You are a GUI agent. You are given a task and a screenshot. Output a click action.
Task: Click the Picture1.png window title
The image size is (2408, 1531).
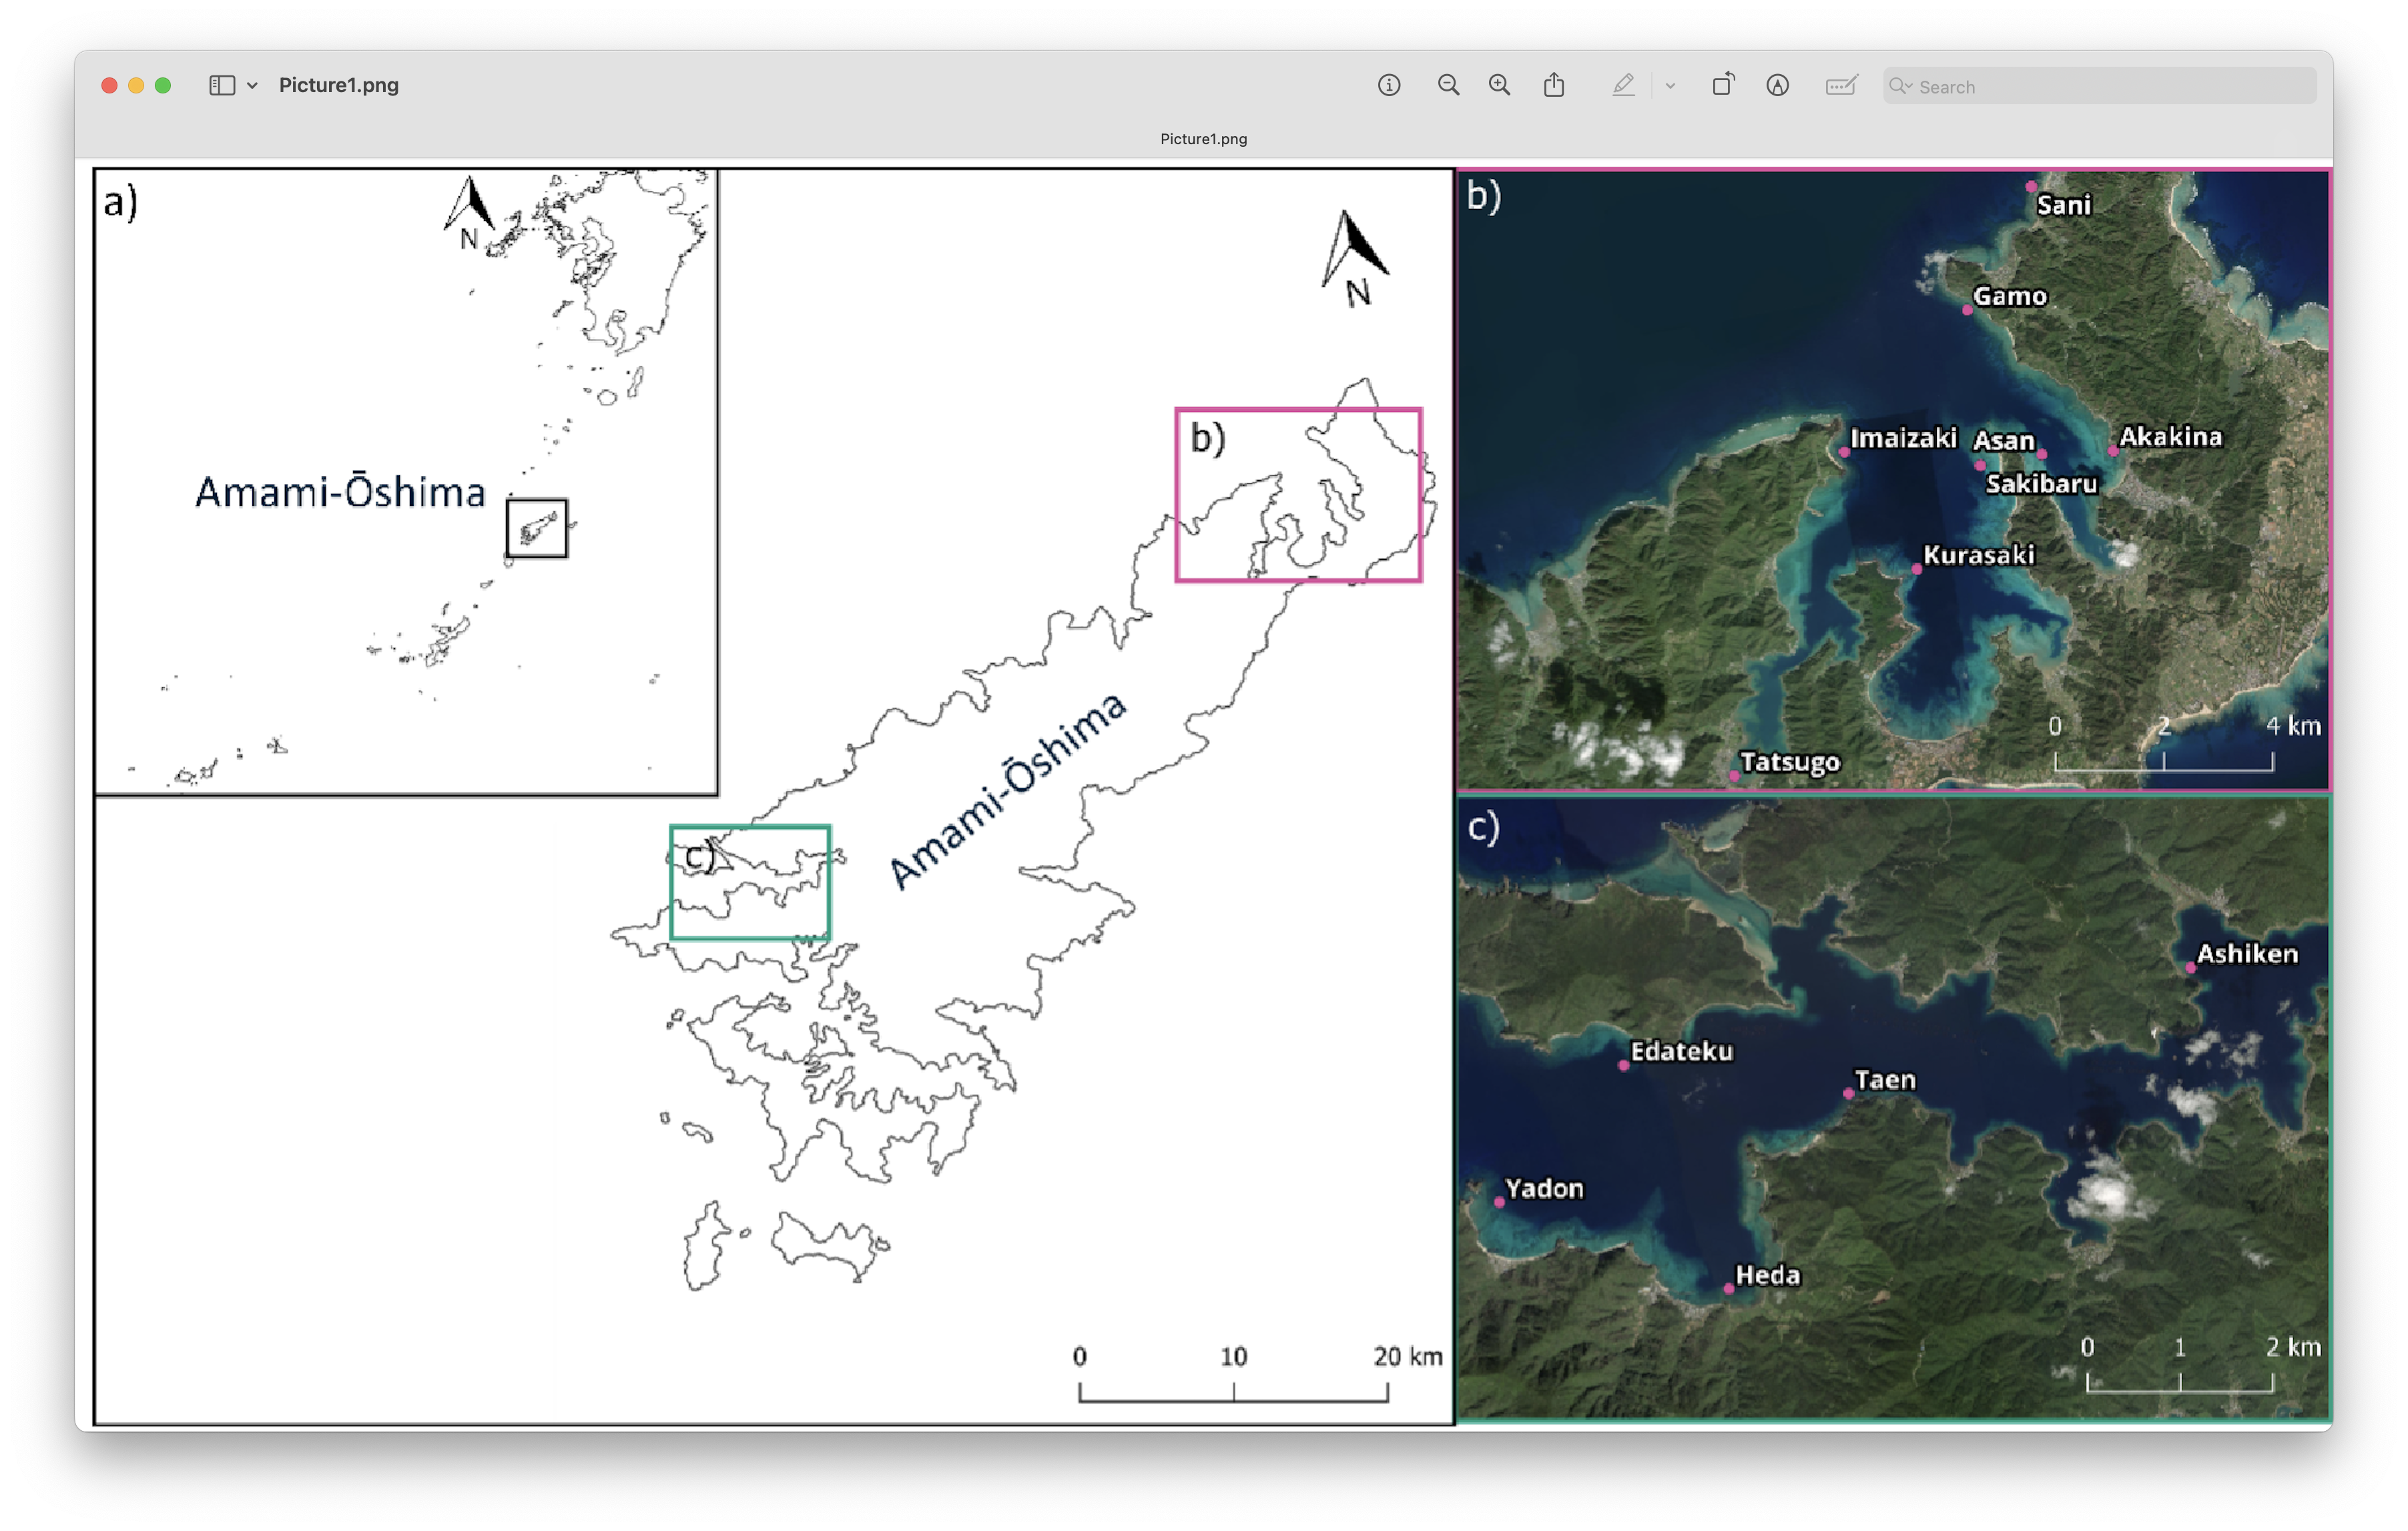(339, 86)
